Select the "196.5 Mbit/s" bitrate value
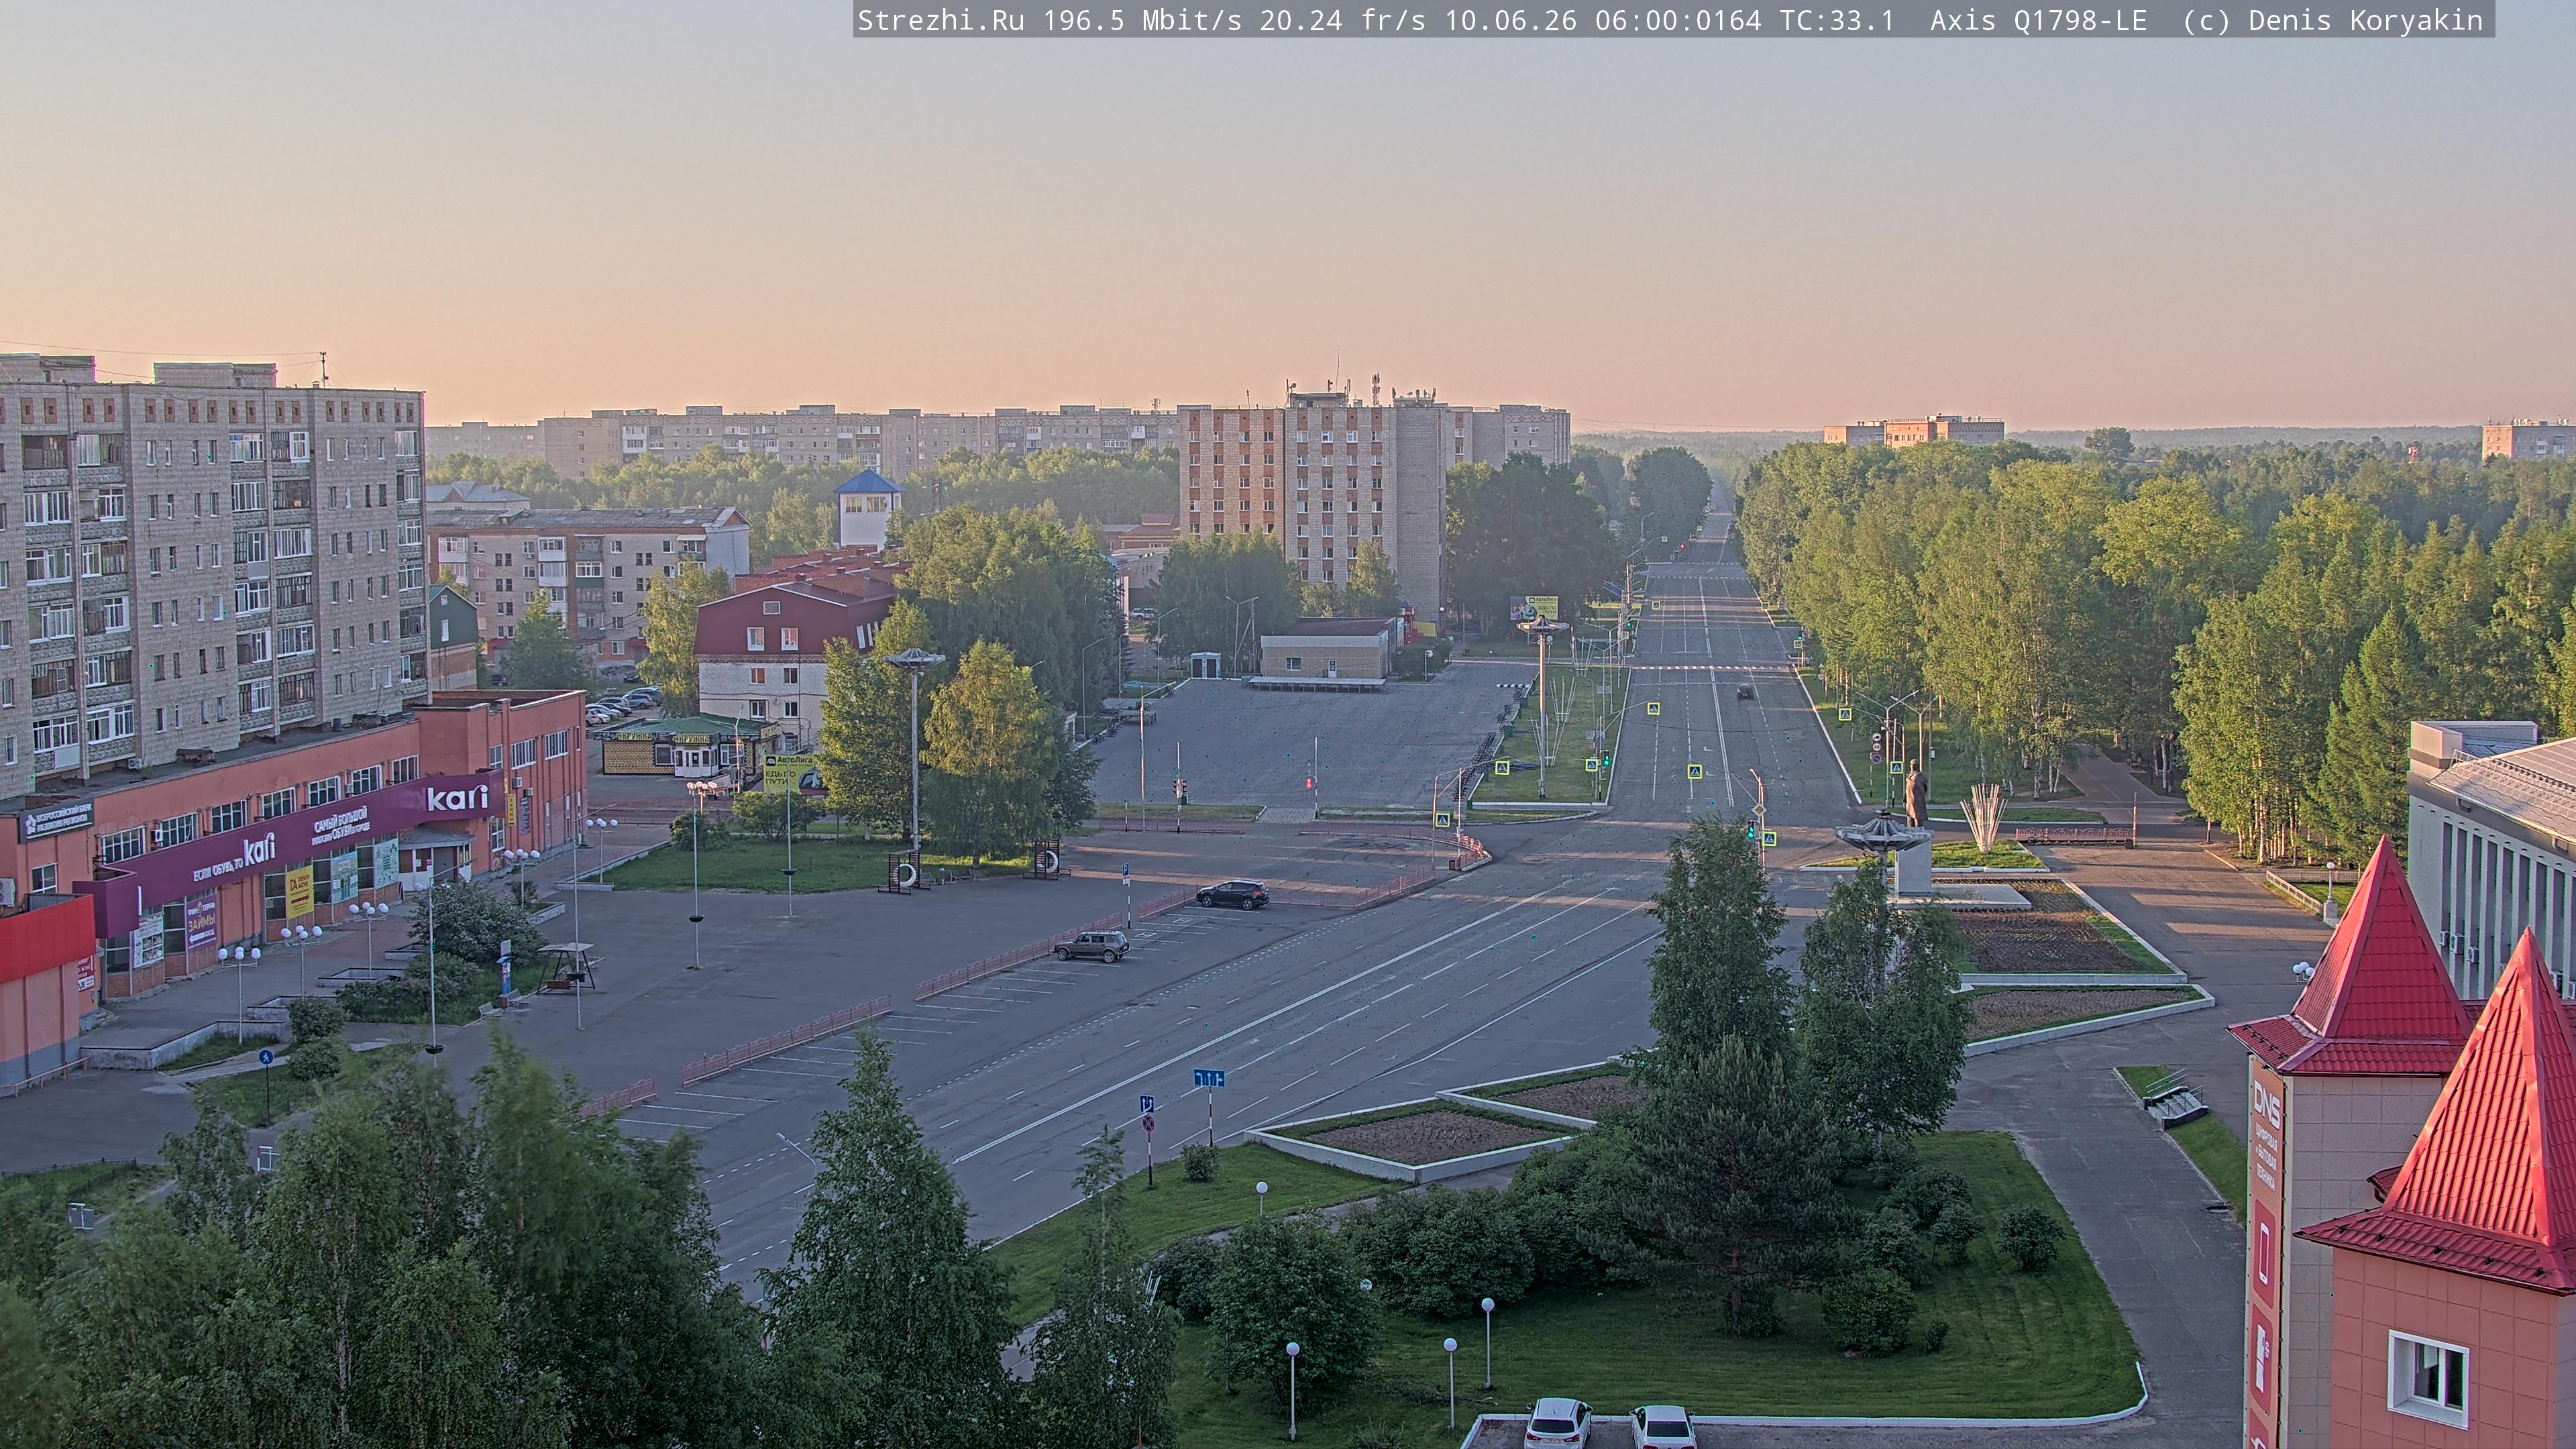 point(1142,21)
